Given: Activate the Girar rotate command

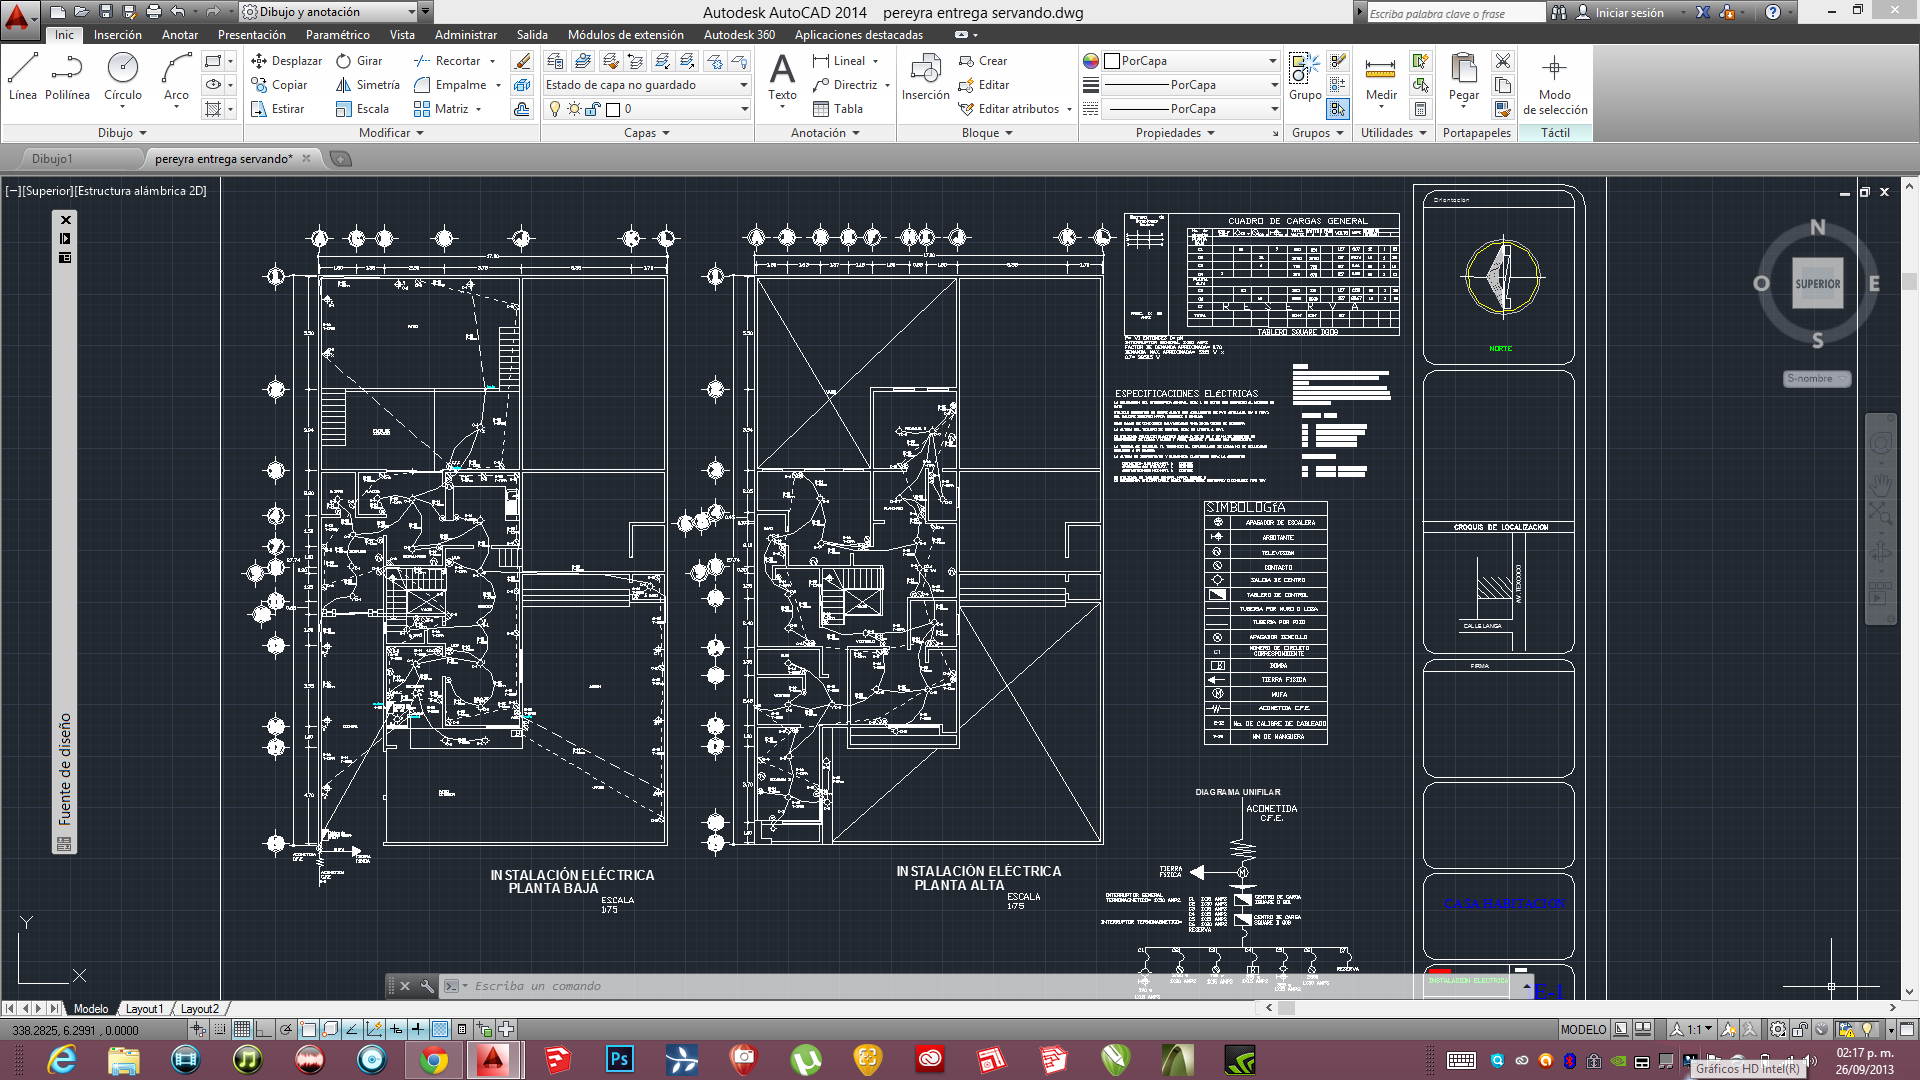Looking at the screenshot, I should coord(360,61).
